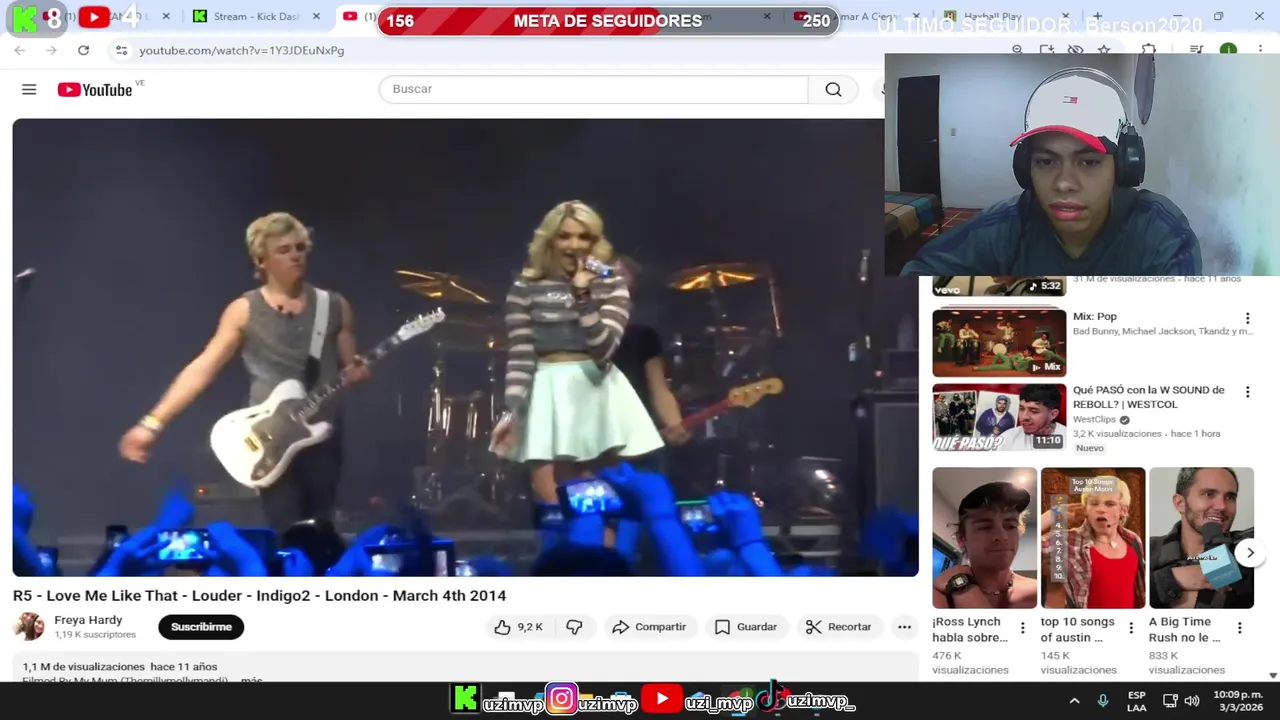Viewport: 1280px width, 720px height.
Task: Open the YouTube hamburger guide menu
Action: coord(29,89)
